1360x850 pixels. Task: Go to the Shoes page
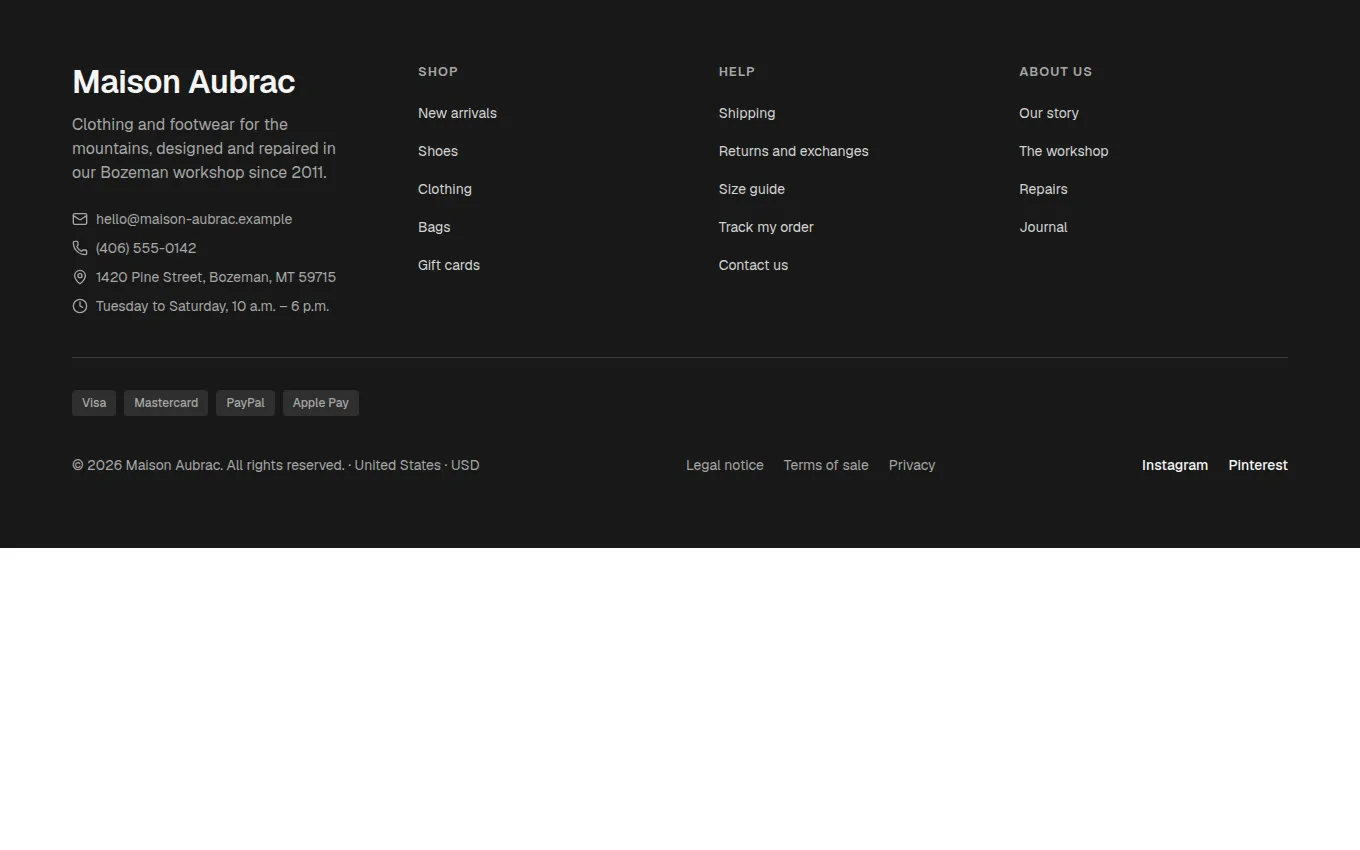coord(438,151)
